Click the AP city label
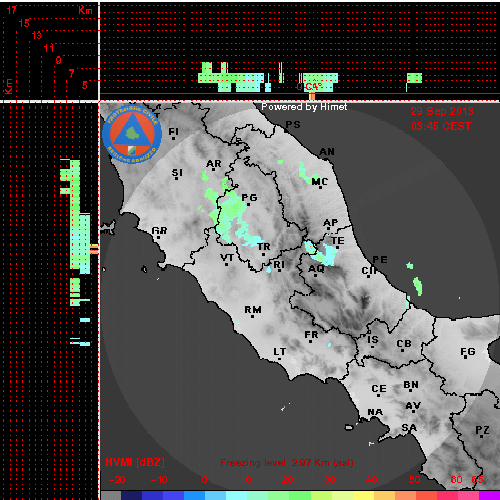The width and height of the screenshot is (500, 500). [331, 222]
